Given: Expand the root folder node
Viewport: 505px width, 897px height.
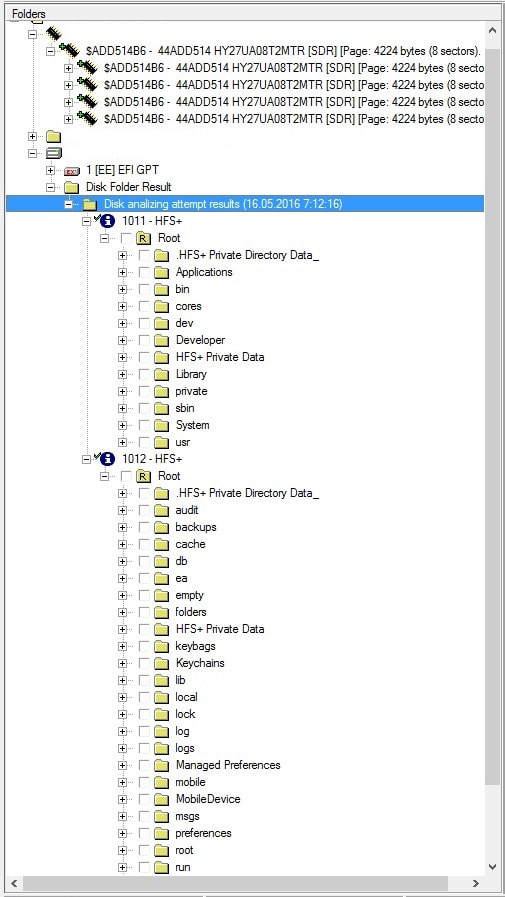Looking at the screenshot, I should coord(122,850).
